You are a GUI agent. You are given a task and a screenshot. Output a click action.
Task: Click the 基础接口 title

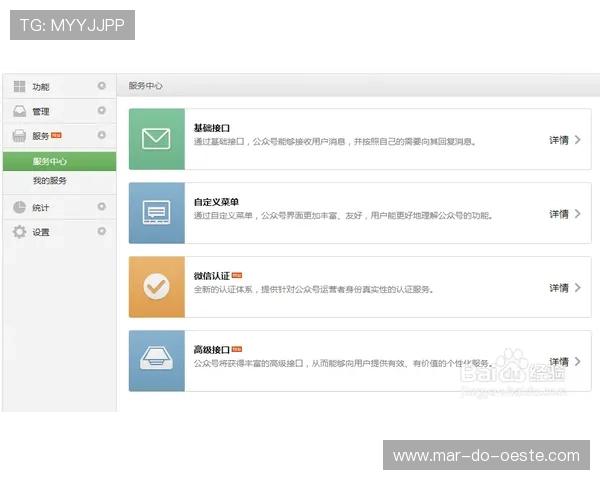click(x=212, y=128)
